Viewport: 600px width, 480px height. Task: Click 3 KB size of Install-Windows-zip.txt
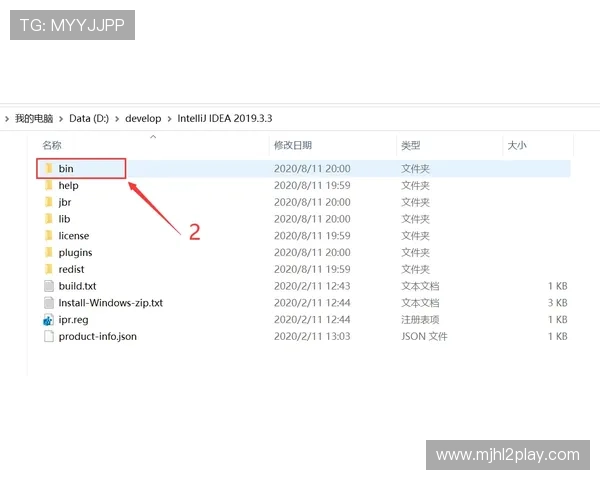coord(557,303)
